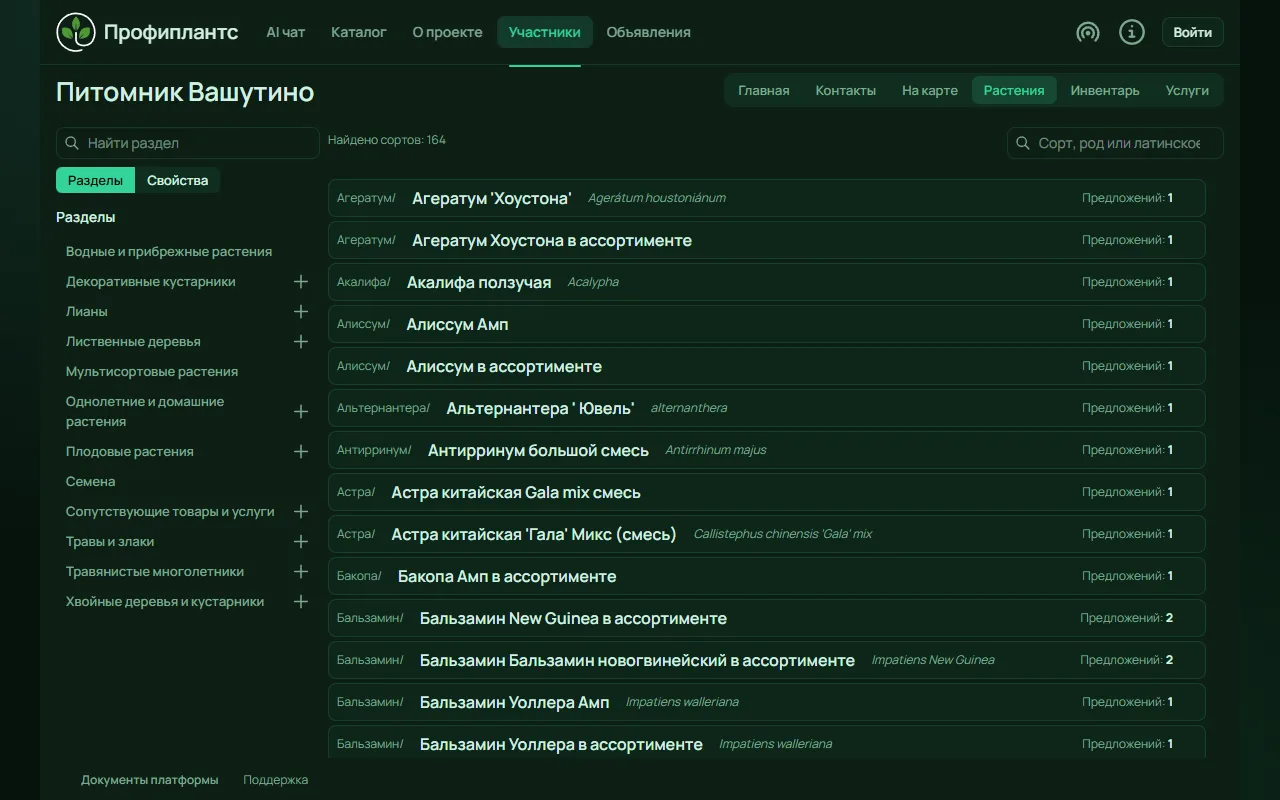Expand the Лианы section
Image resolution: width=1280 pixels, height=800 pixels.
pos(301,312)
